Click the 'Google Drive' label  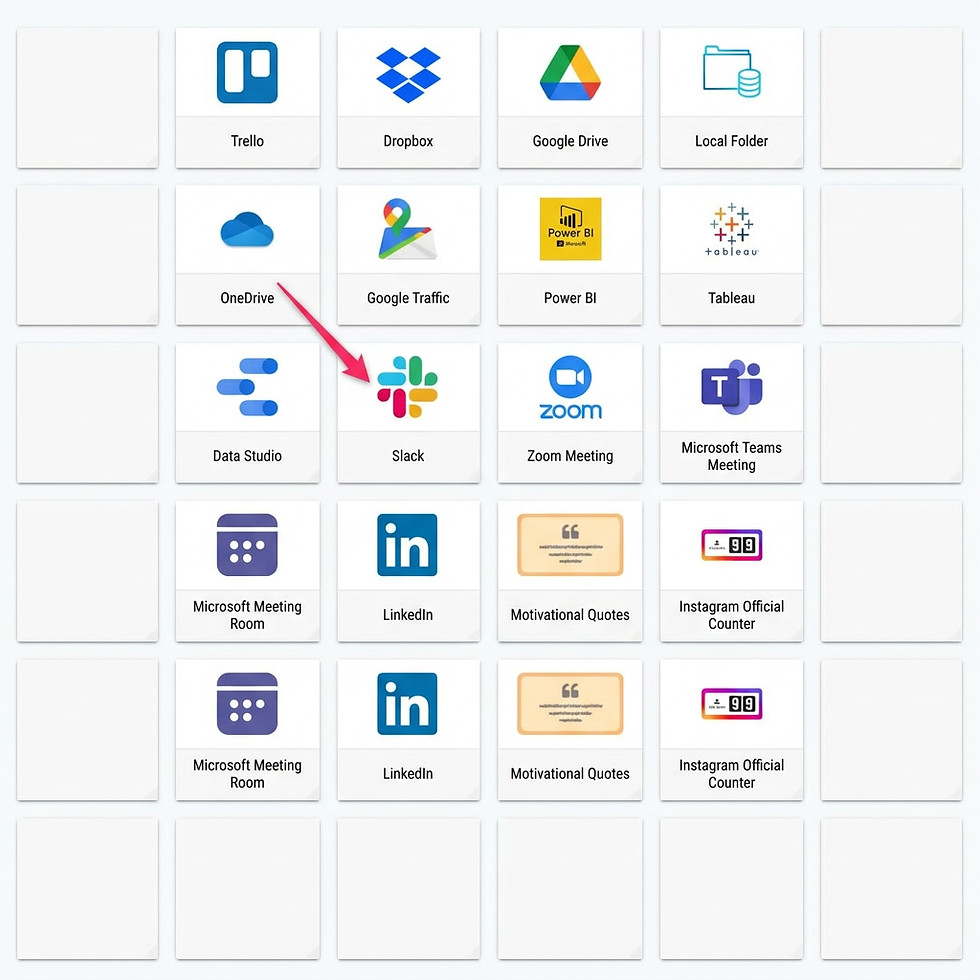570,141
